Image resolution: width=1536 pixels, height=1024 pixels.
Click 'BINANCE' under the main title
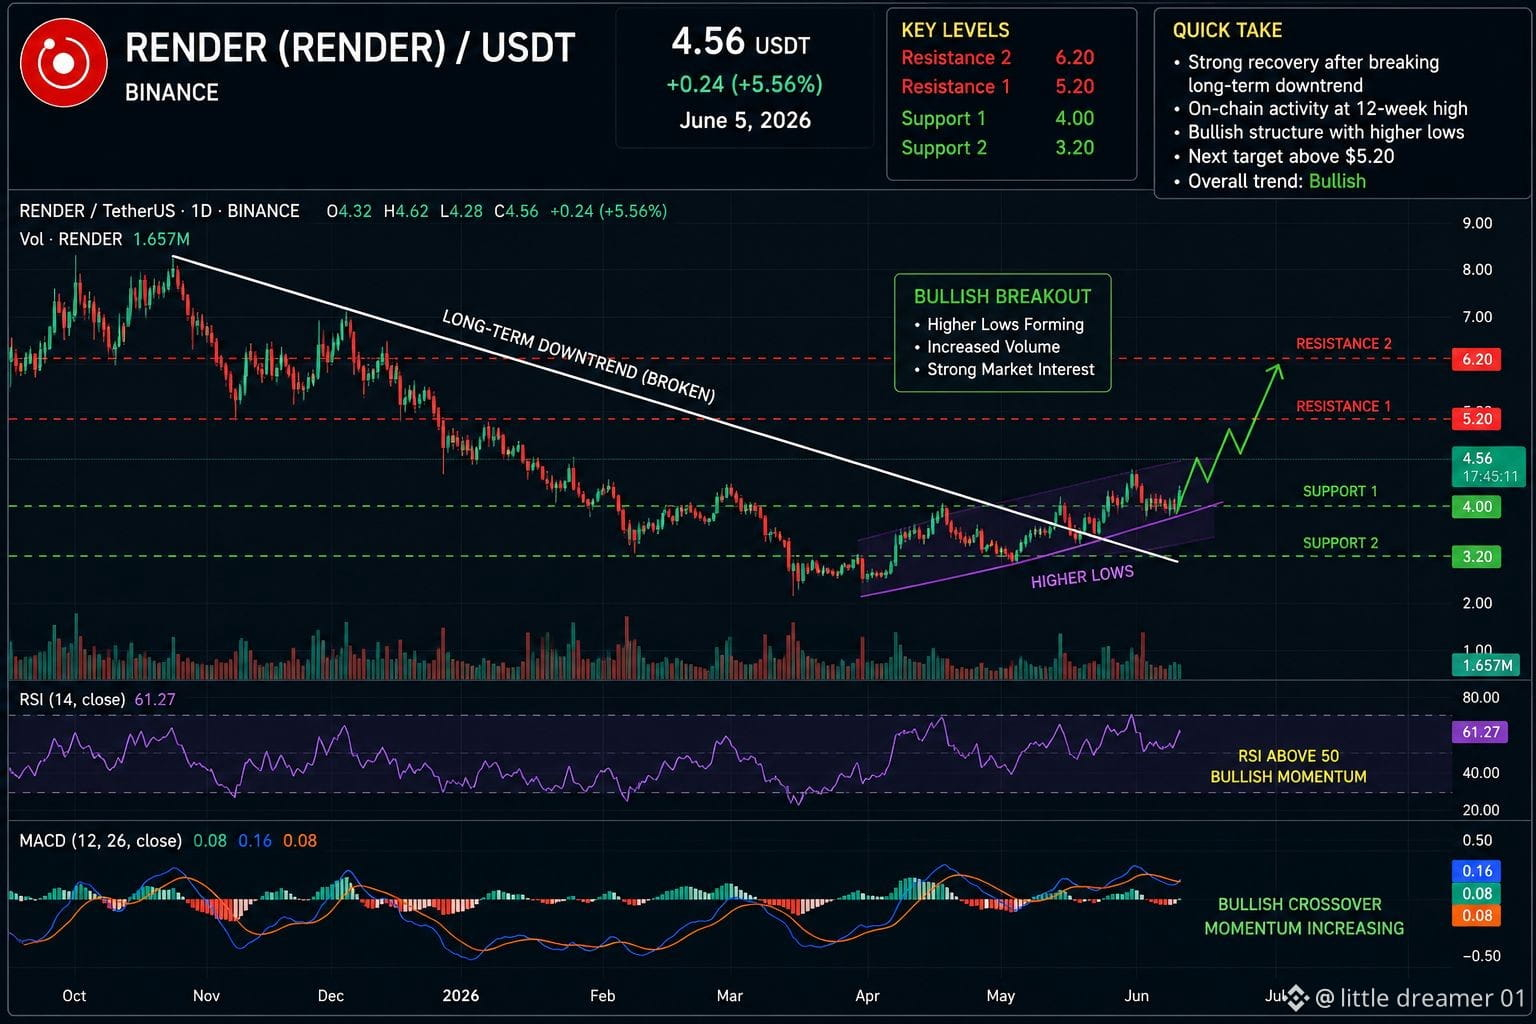172,93
